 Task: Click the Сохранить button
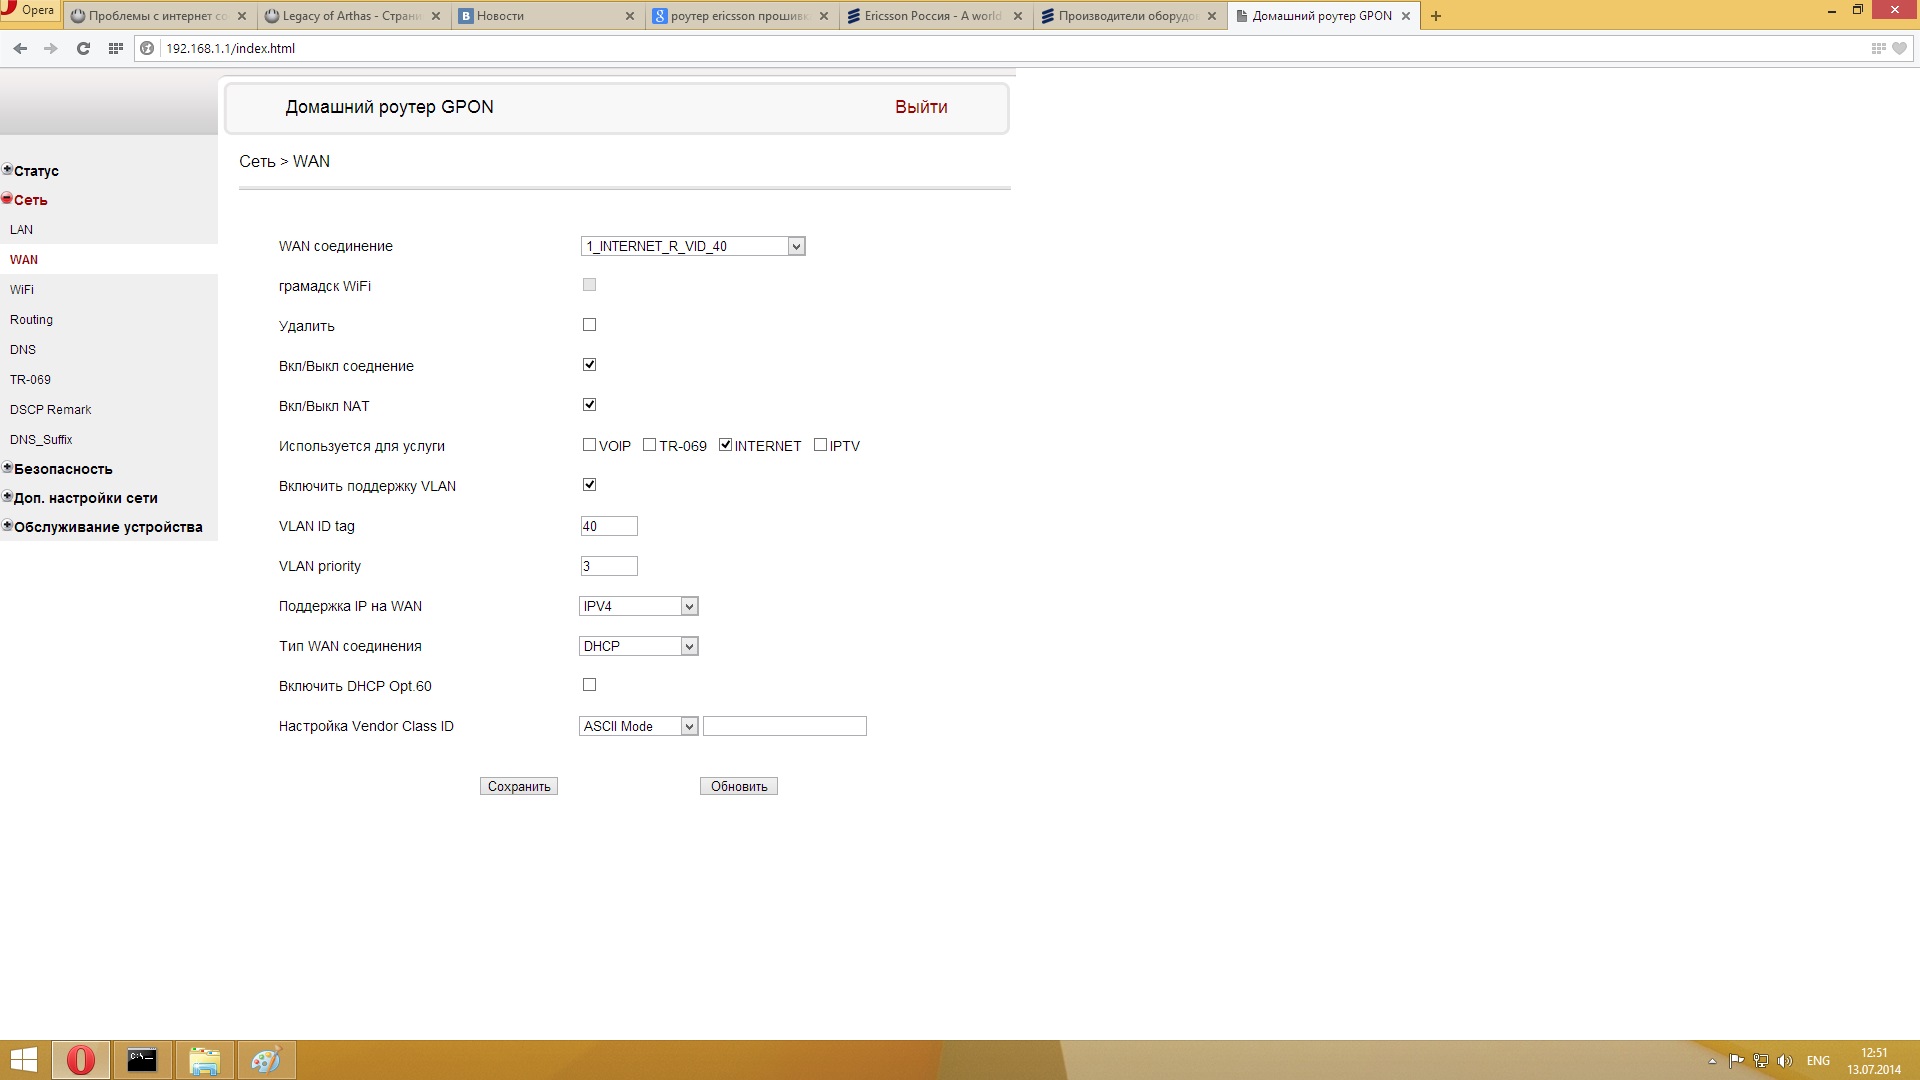pyautogui.click(x=519, y=786)
